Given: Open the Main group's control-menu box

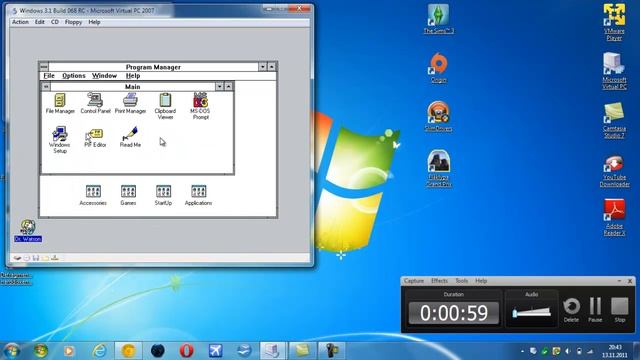Looking at the screenshot, I should (46, 87).
